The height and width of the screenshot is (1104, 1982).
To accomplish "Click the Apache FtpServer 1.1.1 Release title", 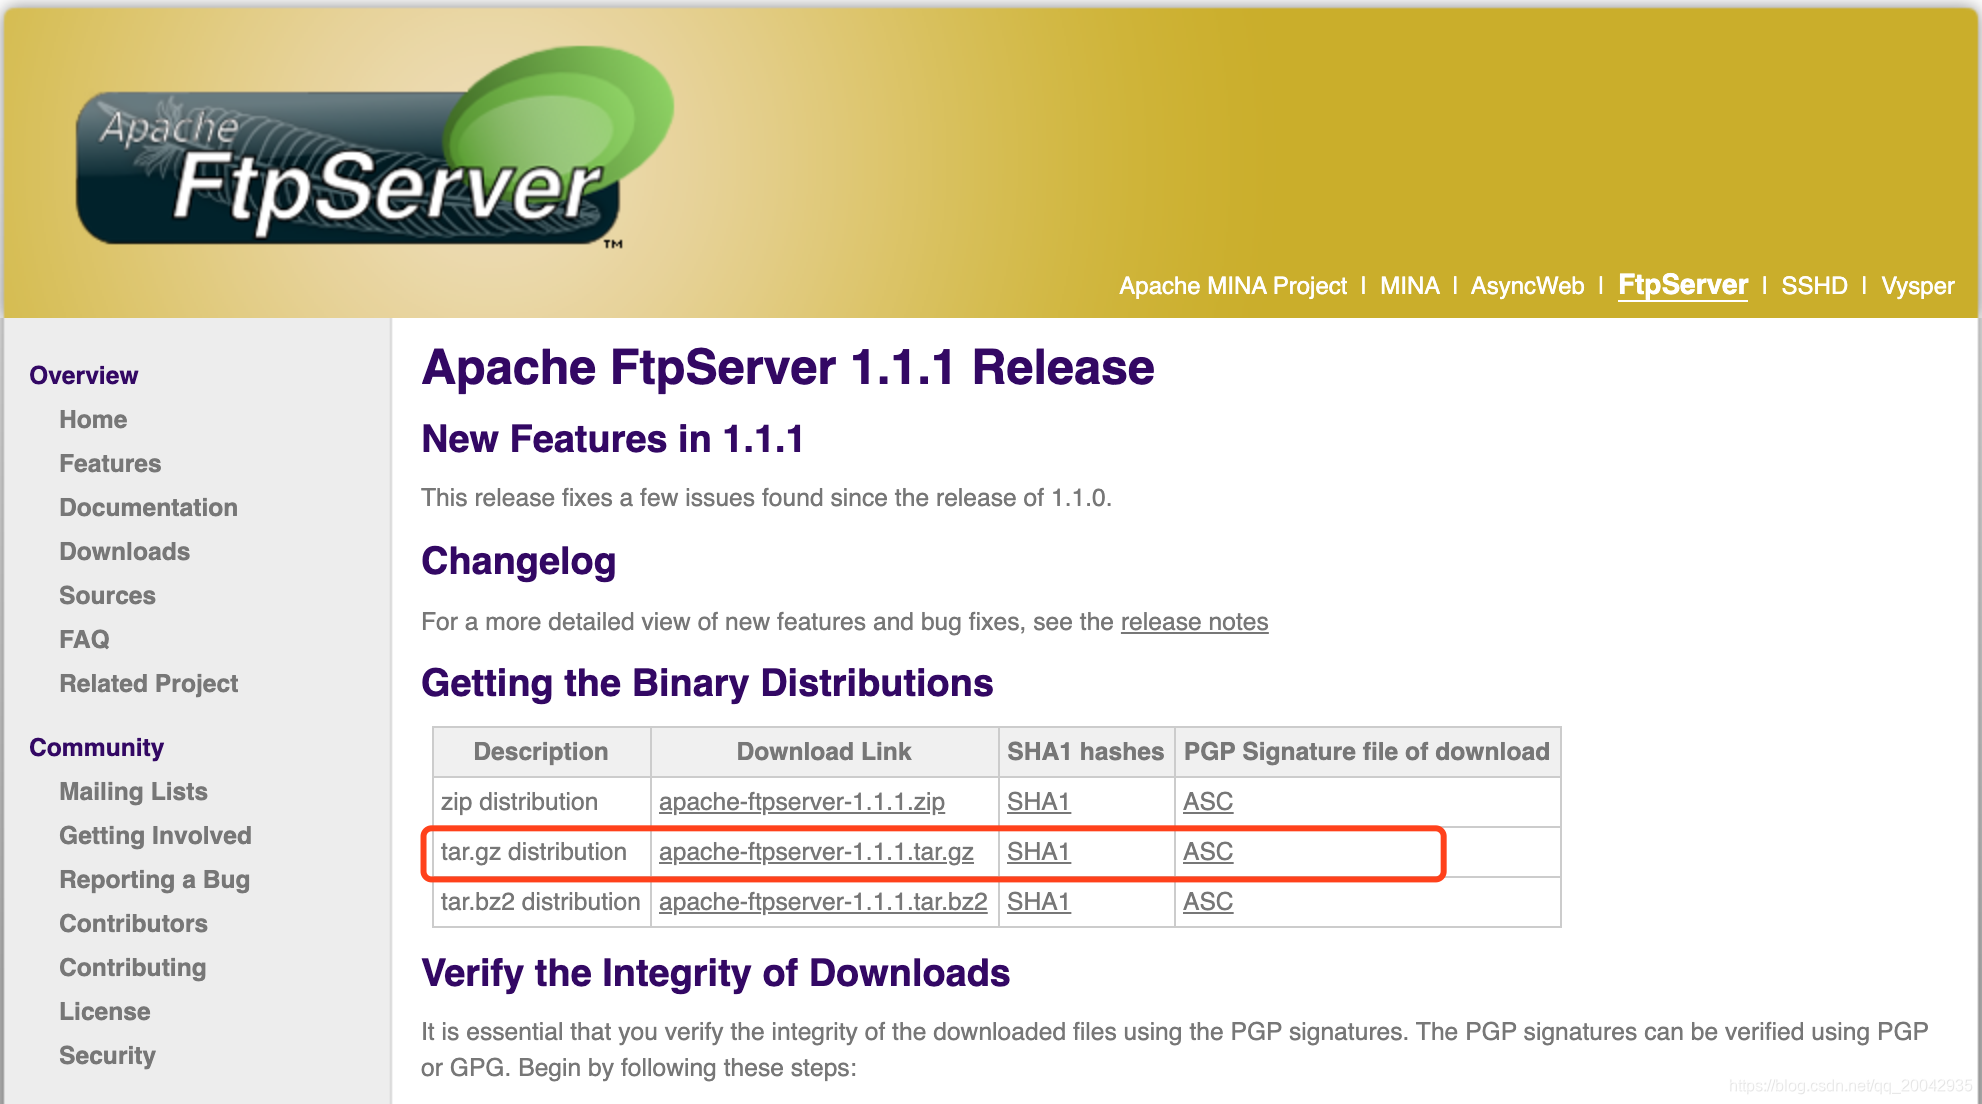I will tap(788, 367).
